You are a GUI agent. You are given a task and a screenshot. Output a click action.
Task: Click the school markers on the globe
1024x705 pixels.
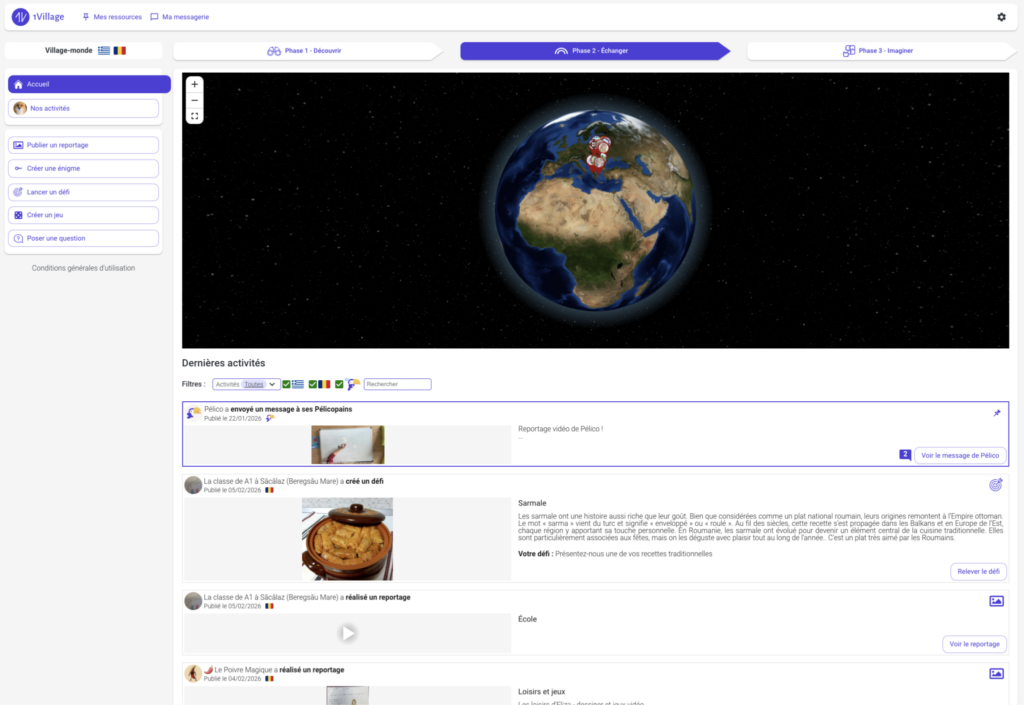point(598,153)
